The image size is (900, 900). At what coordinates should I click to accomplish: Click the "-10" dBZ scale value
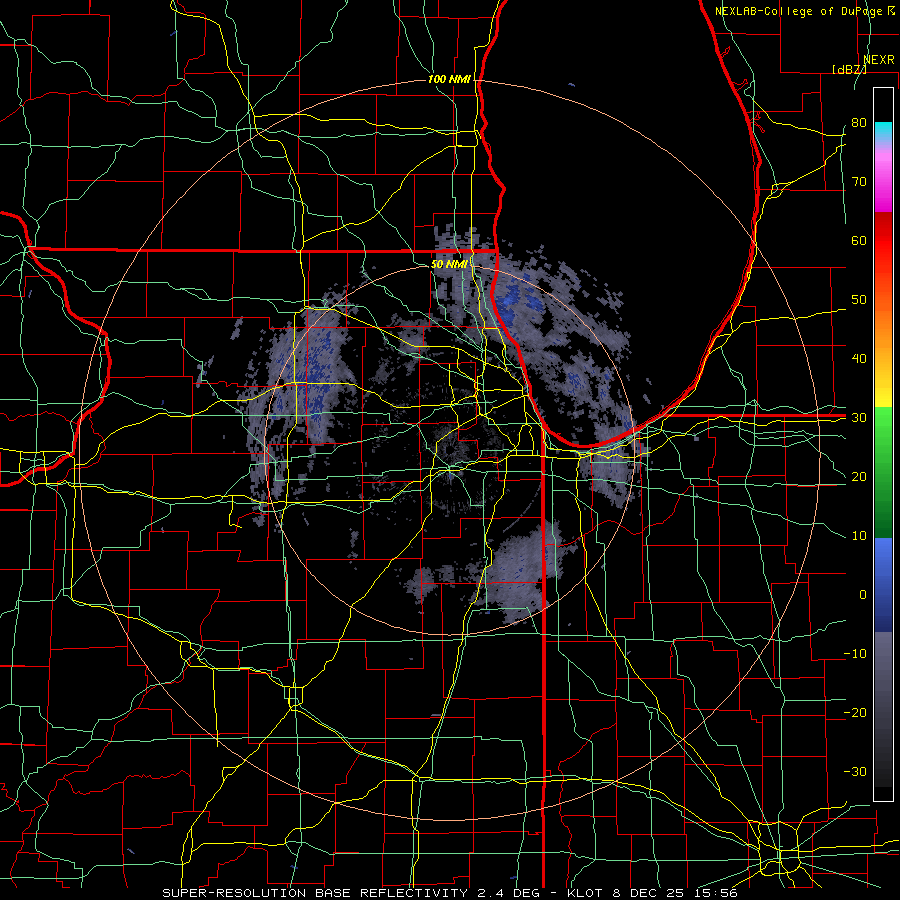tap(855, 654)
